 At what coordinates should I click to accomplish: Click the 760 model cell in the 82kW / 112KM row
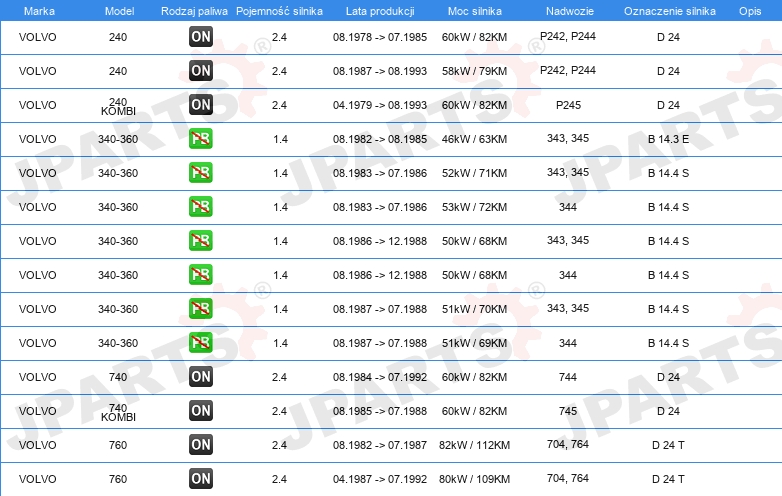118,445
